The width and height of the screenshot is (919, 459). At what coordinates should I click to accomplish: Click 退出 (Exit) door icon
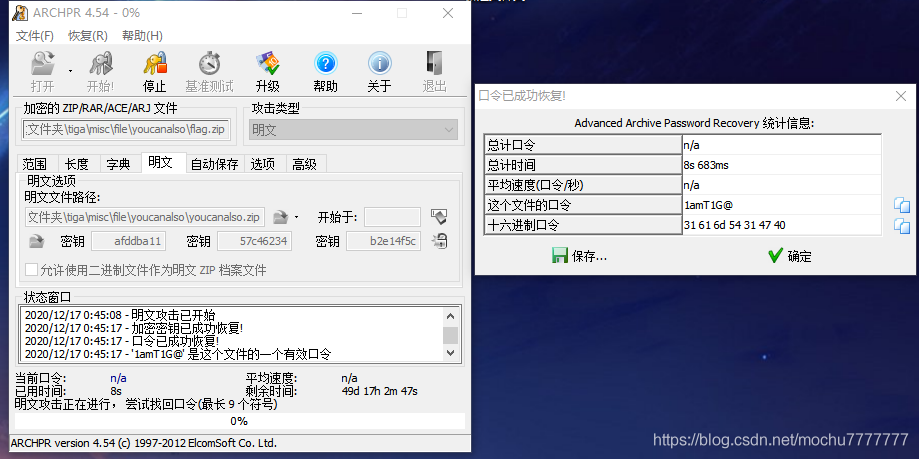coord(434,63)
